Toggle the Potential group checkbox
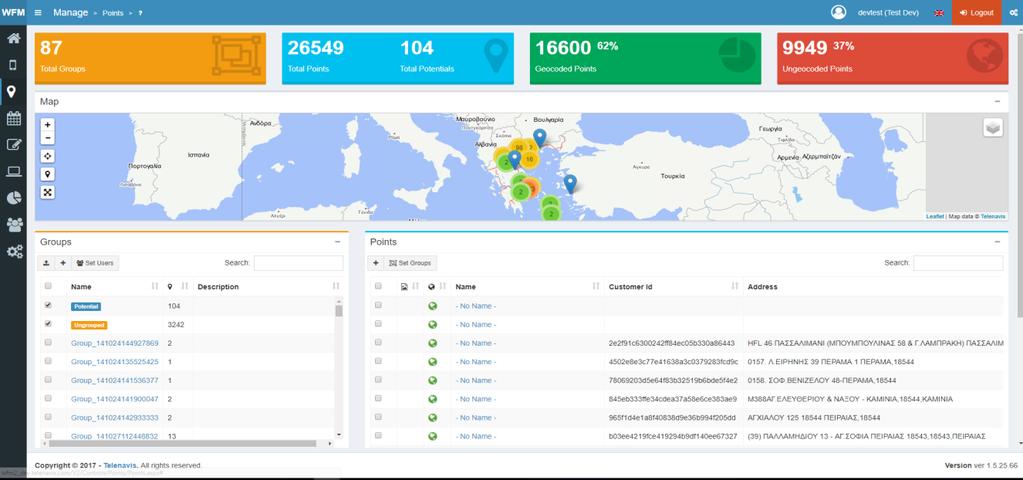Image resolution: width=1023 pixels, height=480 pixels. pyautogui.click(x=48, y=305)
